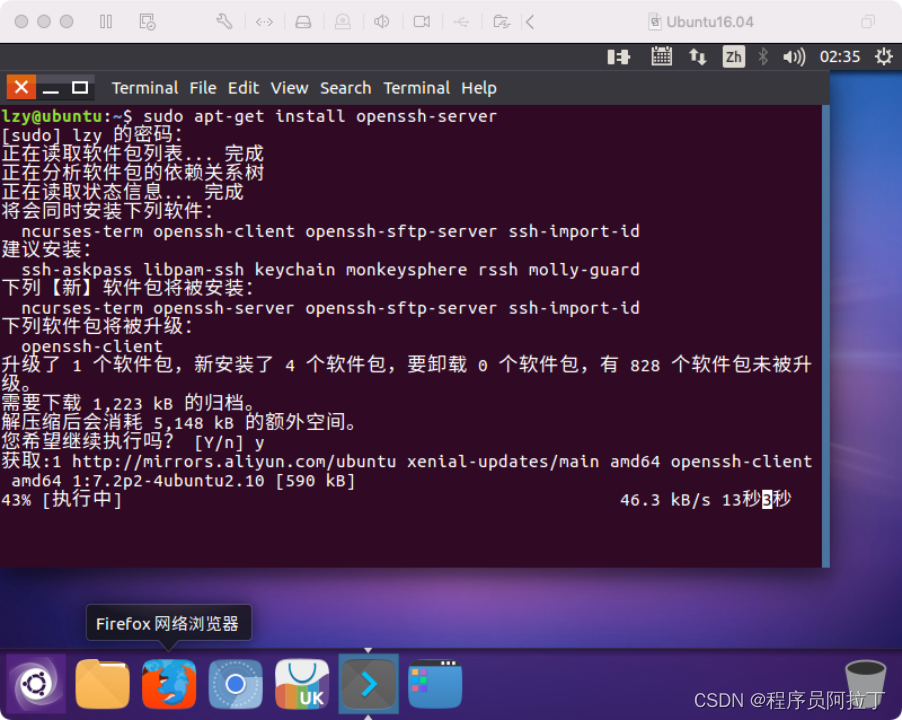
Task: Open the Files file manager in the dock
Action: pos(102,685)
